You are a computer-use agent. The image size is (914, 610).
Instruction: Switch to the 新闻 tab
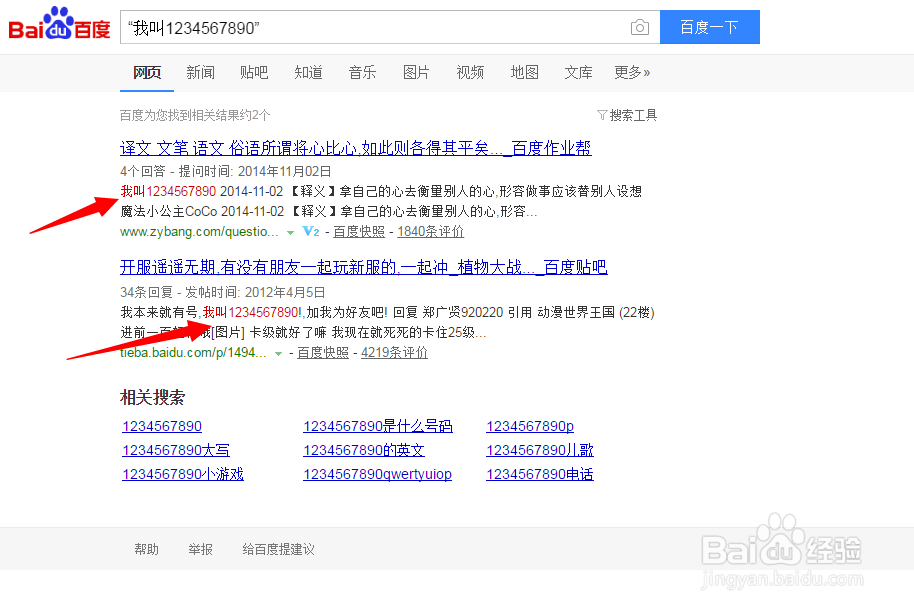point(201,72)
